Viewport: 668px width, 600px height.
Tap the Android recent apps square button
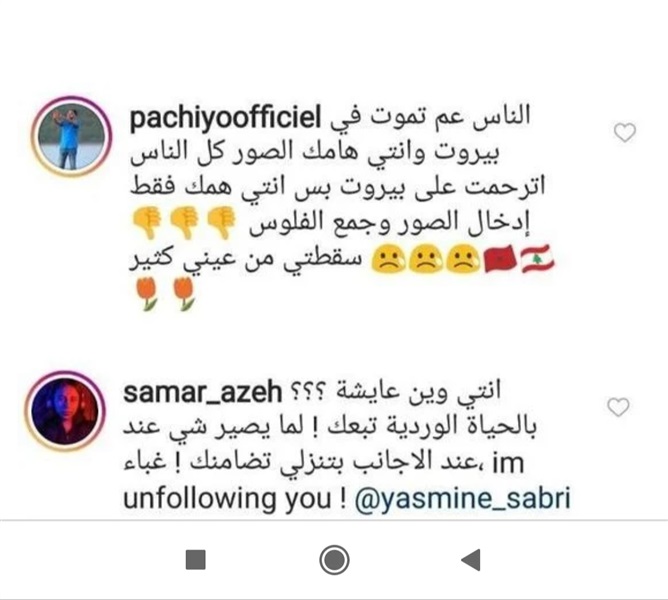[x=196, y=560]
